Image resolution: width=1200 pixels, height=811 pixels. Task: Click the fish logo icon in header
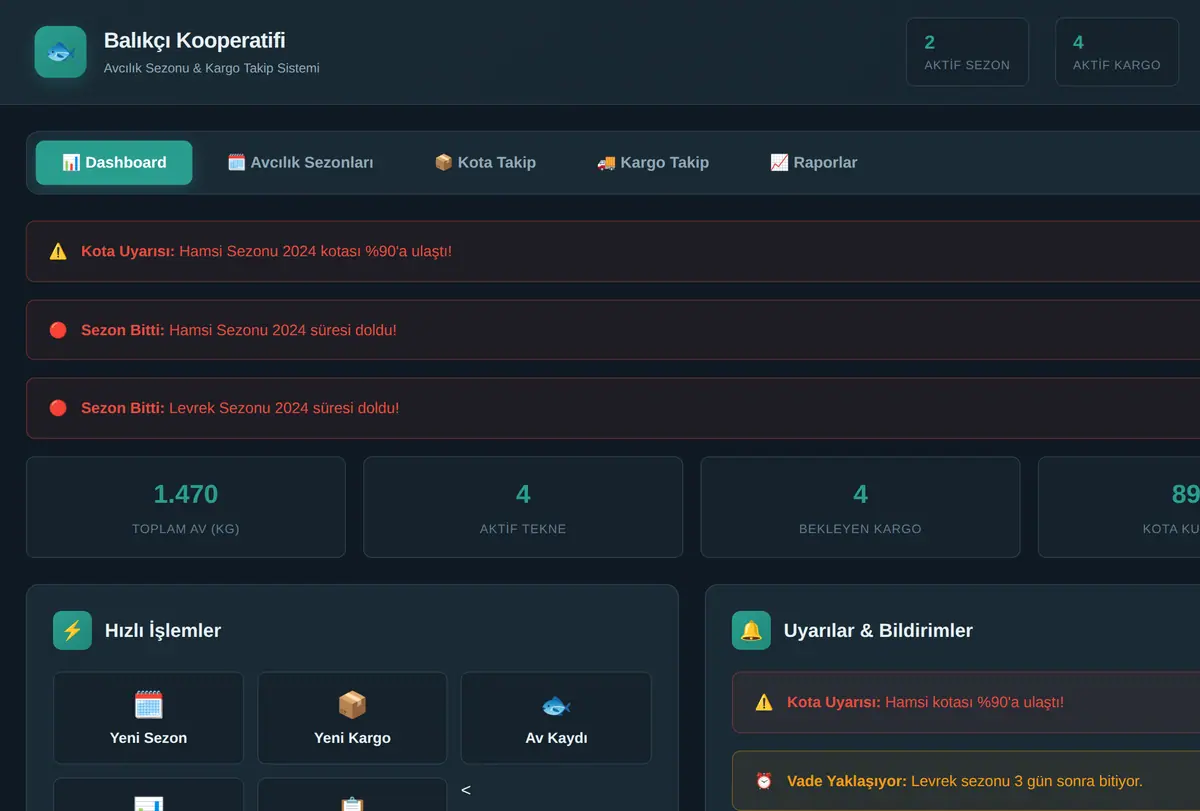(x=60, y=52)
